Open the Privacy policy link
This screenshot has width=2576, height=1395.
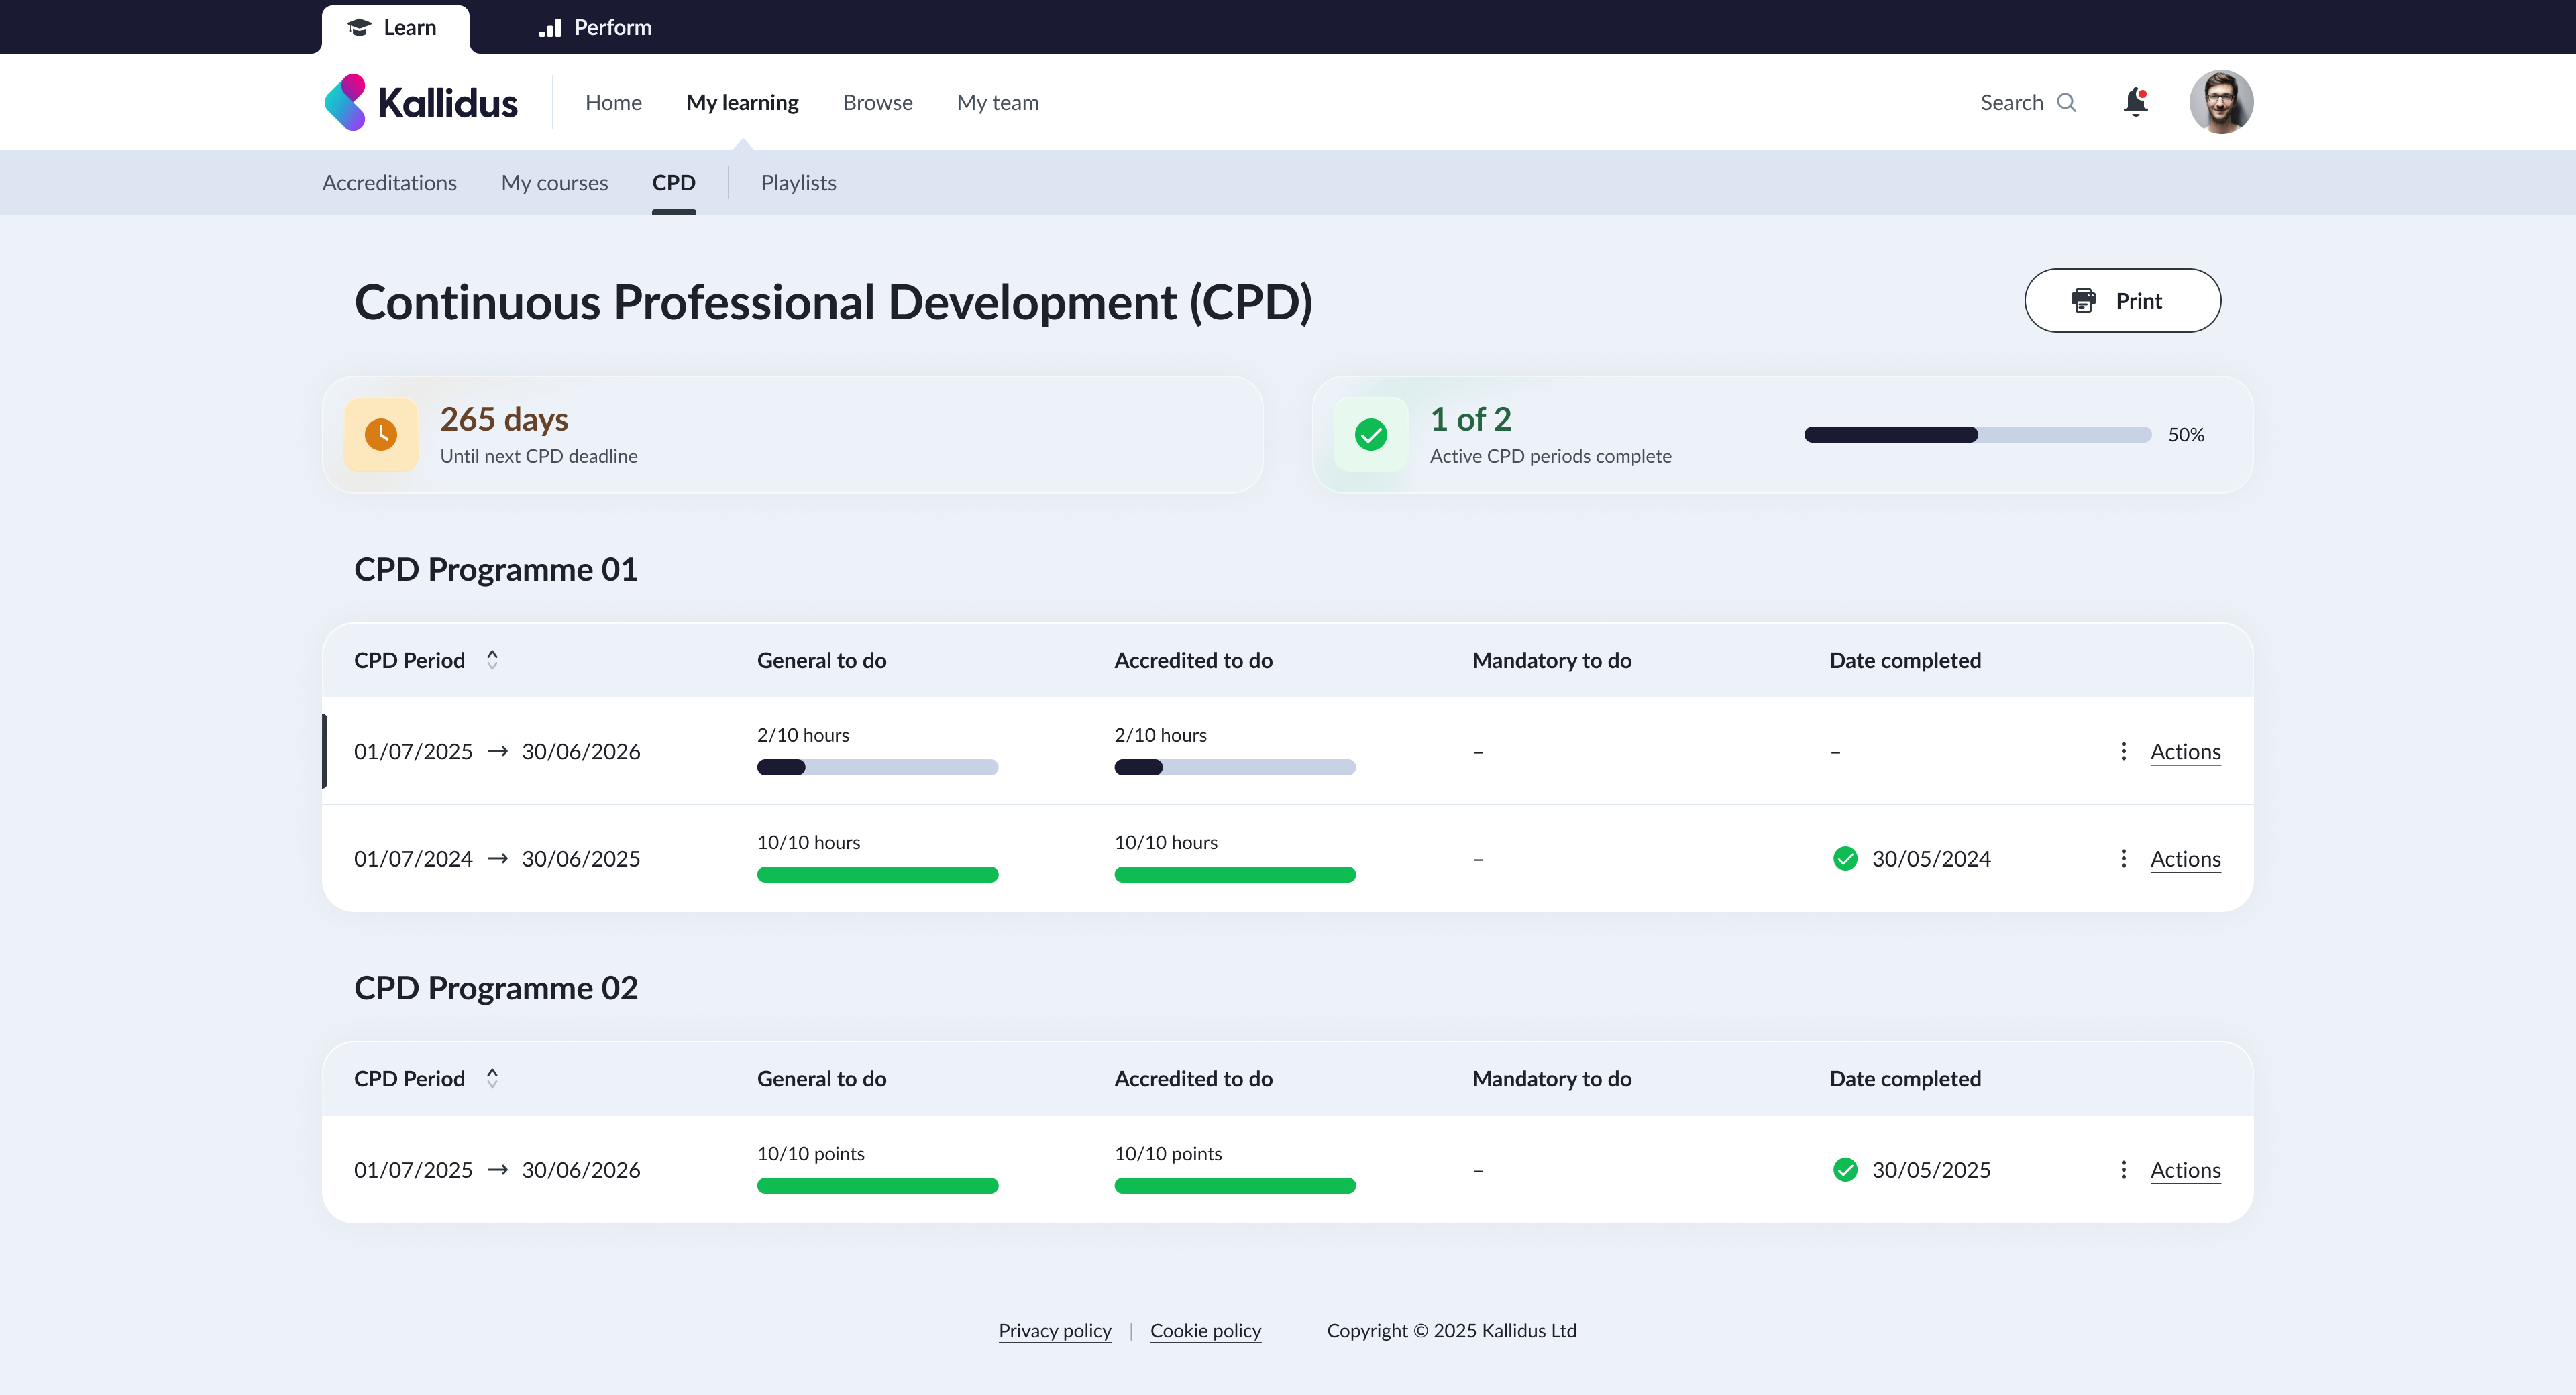point(1054,1330)
